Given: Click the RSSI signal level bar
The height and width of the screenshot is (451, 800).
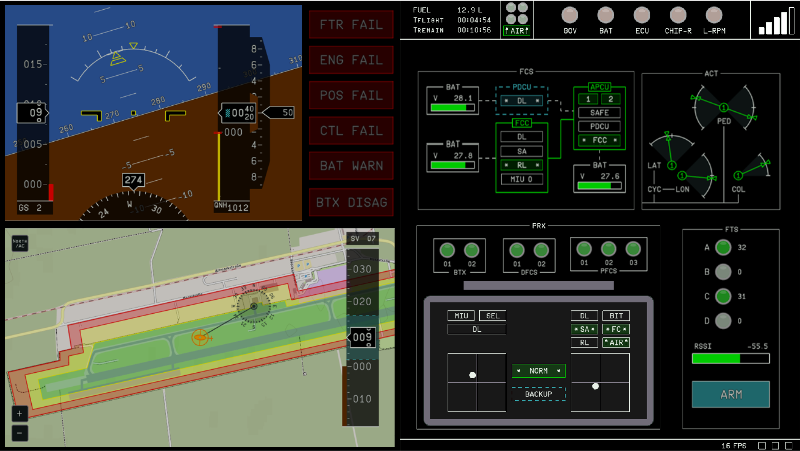Looking at the screenshot, I should pyautogui.click(x=730, y=358).
